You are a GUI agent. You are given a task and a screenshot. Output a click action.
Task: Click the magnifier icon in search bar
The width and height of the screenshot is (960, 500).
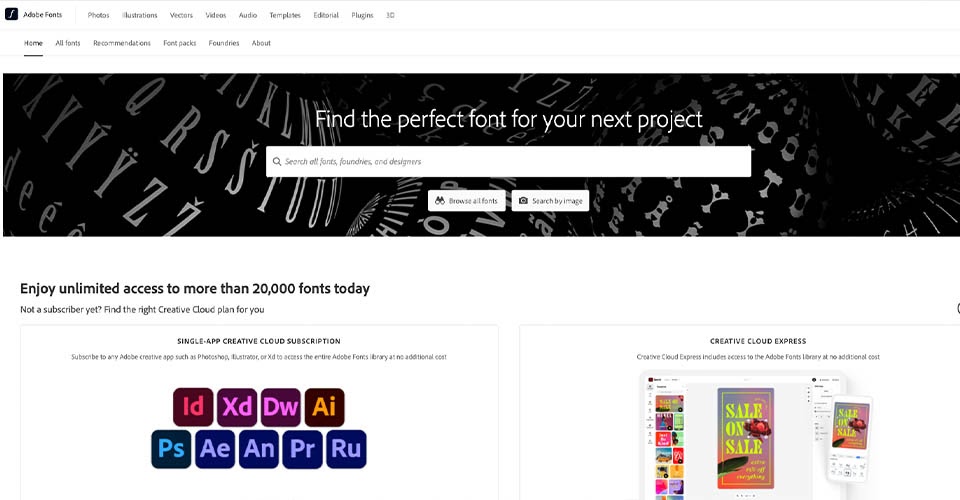pos(277,162)
